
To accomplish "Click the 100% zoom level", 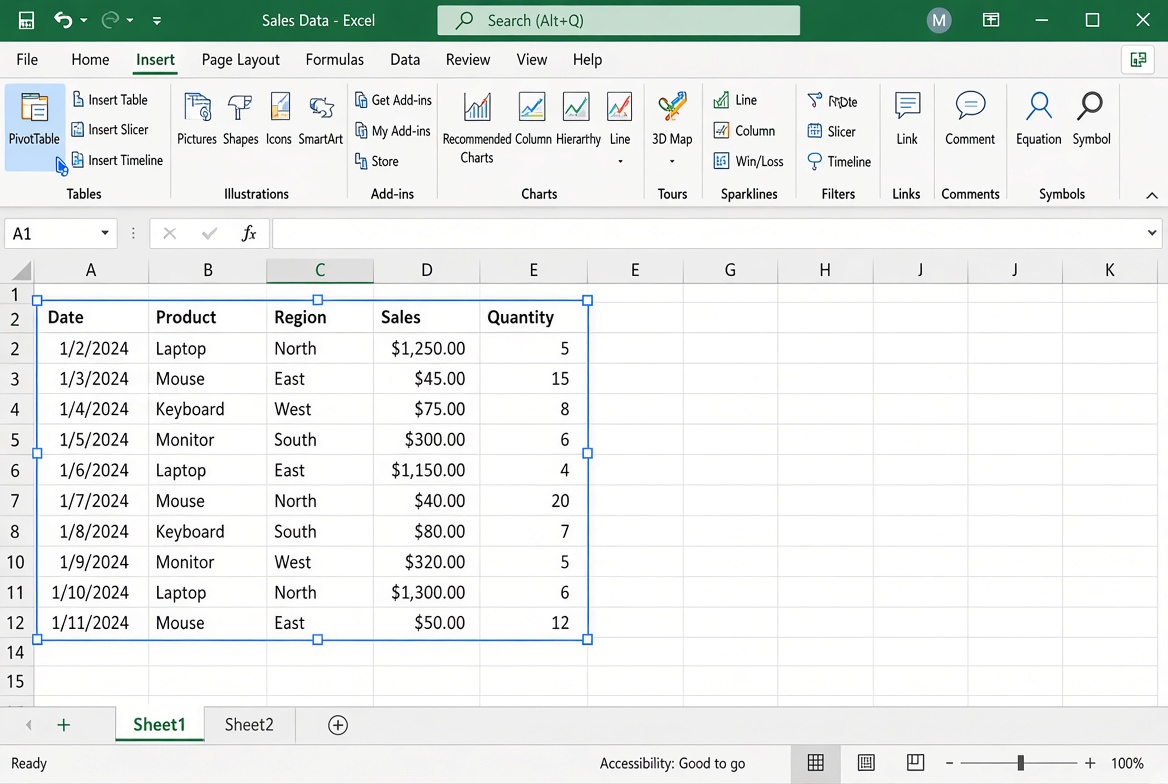I will point(1127,763).
